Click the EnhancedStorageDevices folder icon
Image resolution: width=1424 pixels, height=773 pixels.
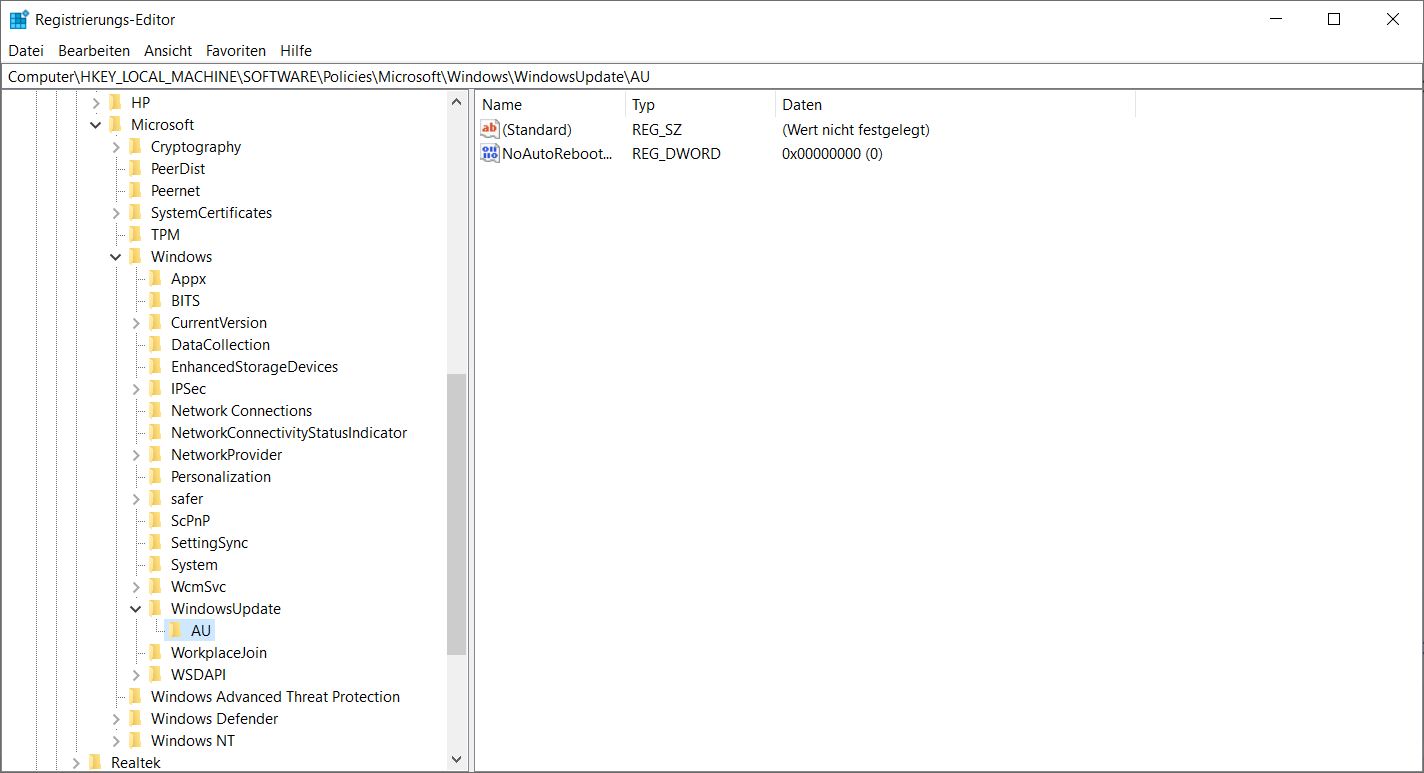coord(155,366)
